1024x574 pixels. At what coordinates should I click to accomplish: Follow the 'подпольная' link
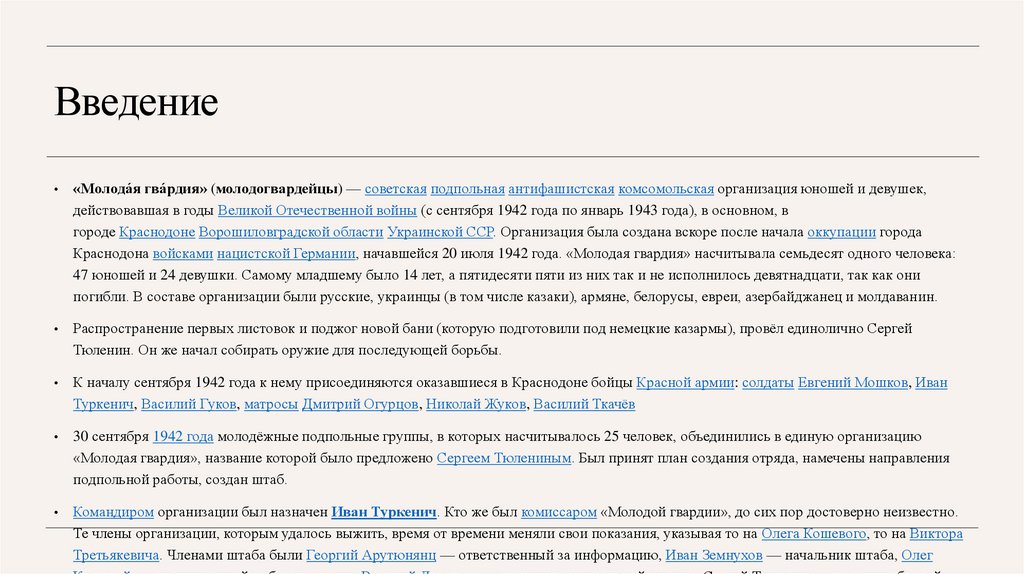(x=468, y=189)
